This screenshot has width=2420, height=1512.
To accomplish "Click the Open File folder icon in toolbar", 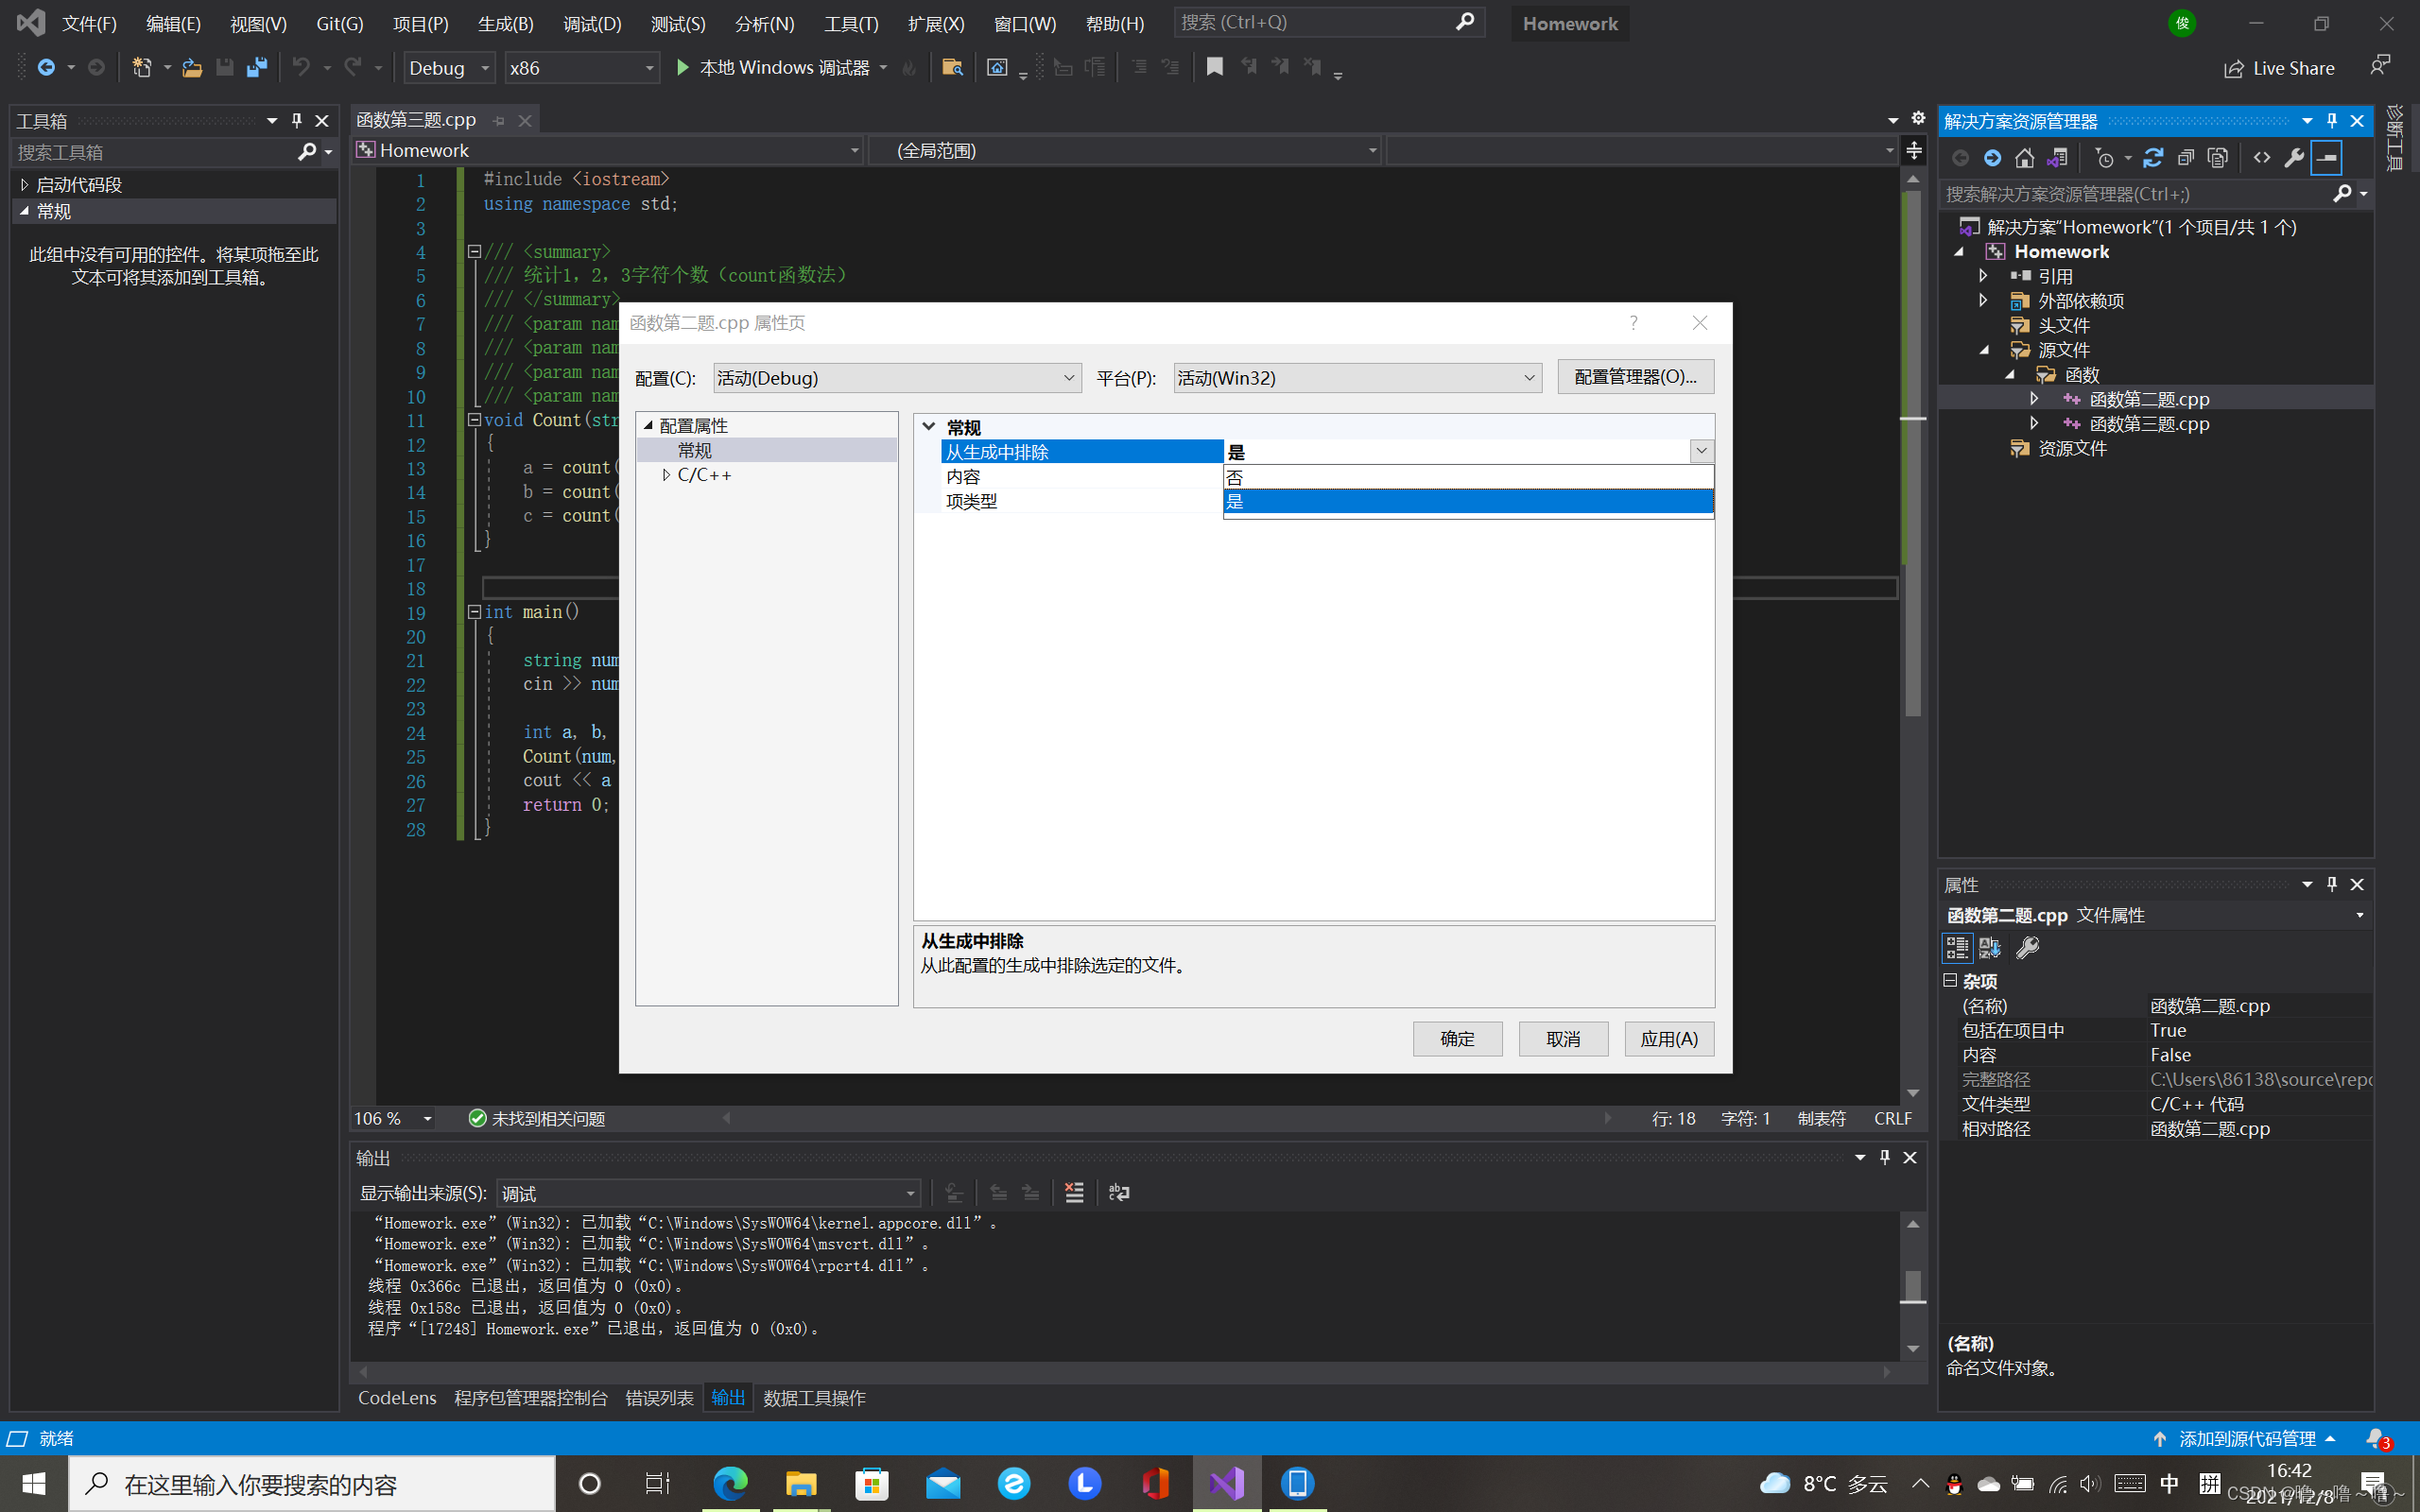I will tap(192, 68).
